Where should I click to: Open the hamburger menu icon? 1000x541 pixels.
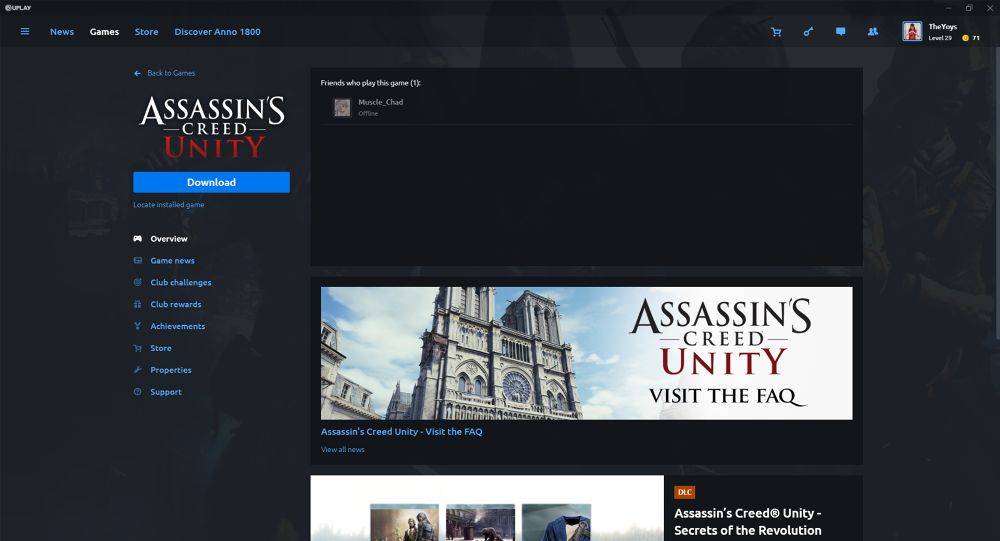coord(25,32)
